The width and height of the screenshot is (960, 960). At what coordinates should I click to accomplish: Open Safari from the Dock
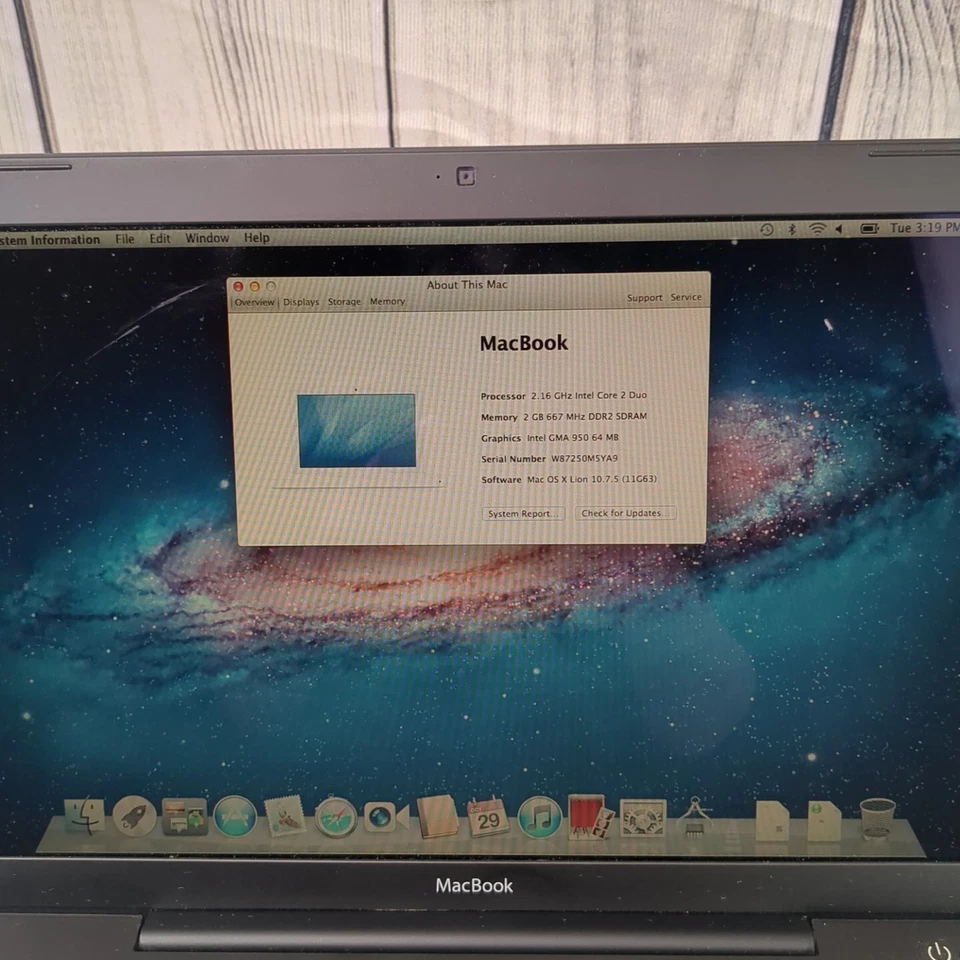334,818
